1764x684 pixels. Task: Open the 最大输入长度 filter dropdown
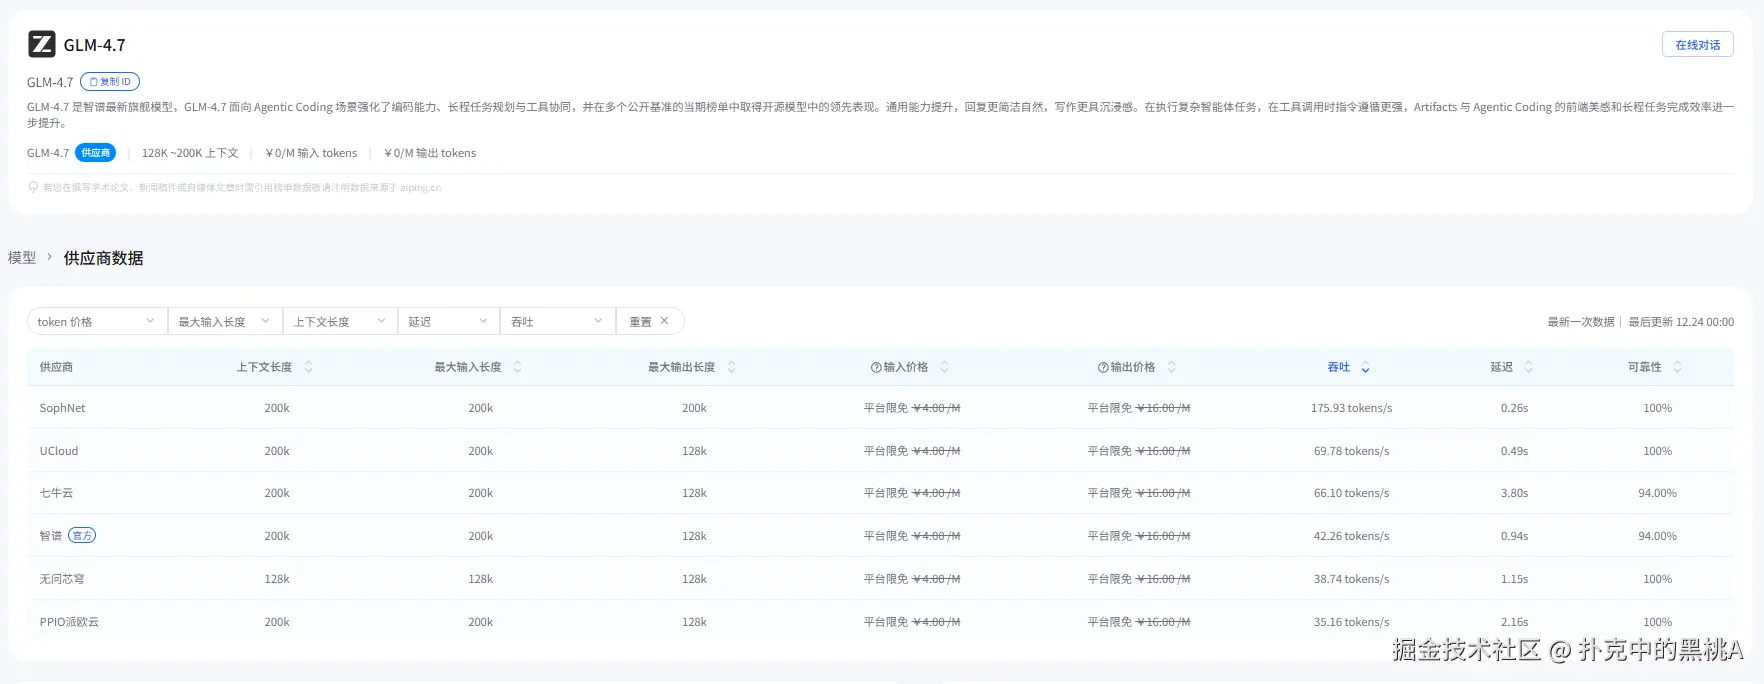pyautogui.click(x=225, y=321)
